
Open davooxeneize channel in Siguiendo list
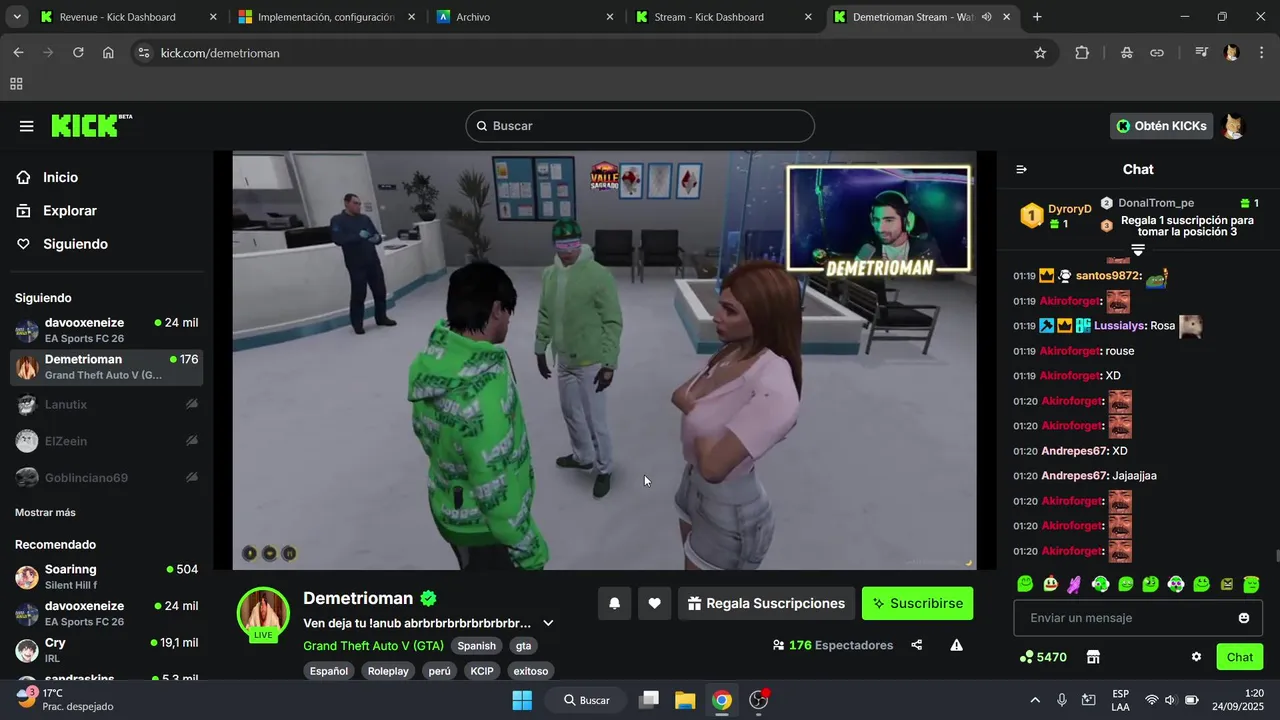107,330
